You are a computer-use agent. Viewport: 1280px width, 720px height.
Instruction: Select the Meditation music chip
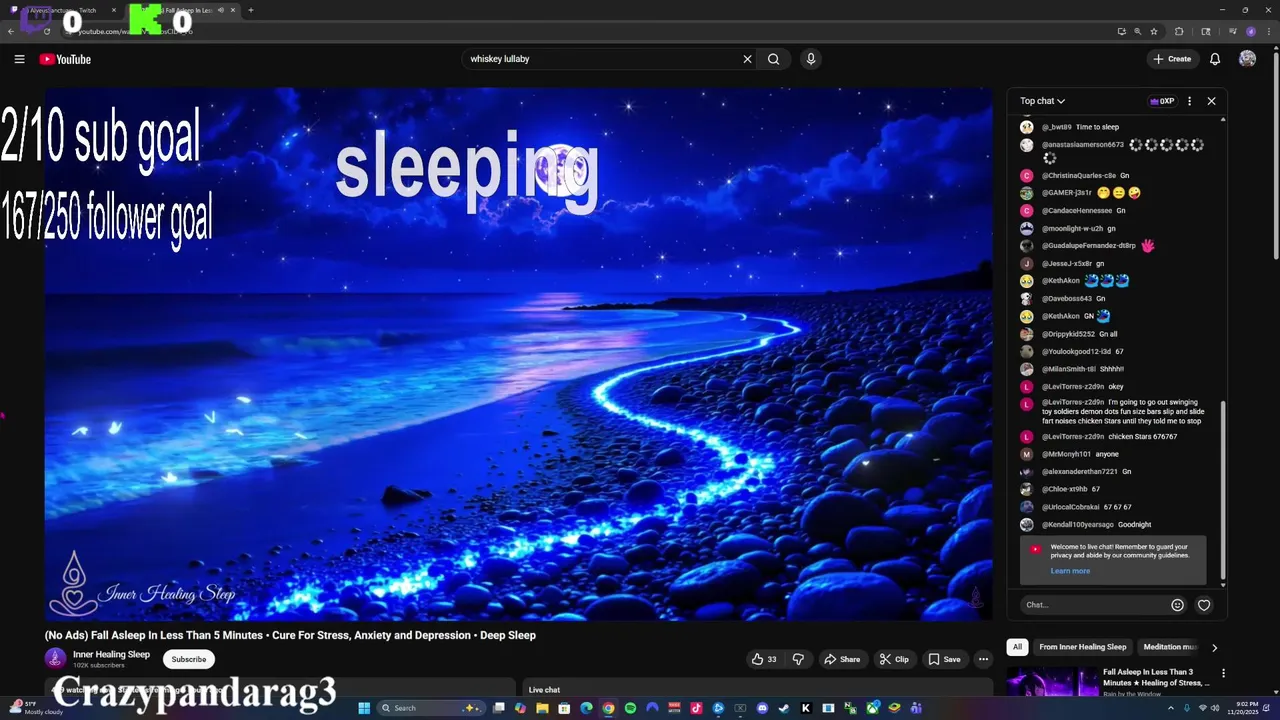(x=1169, y=647)
